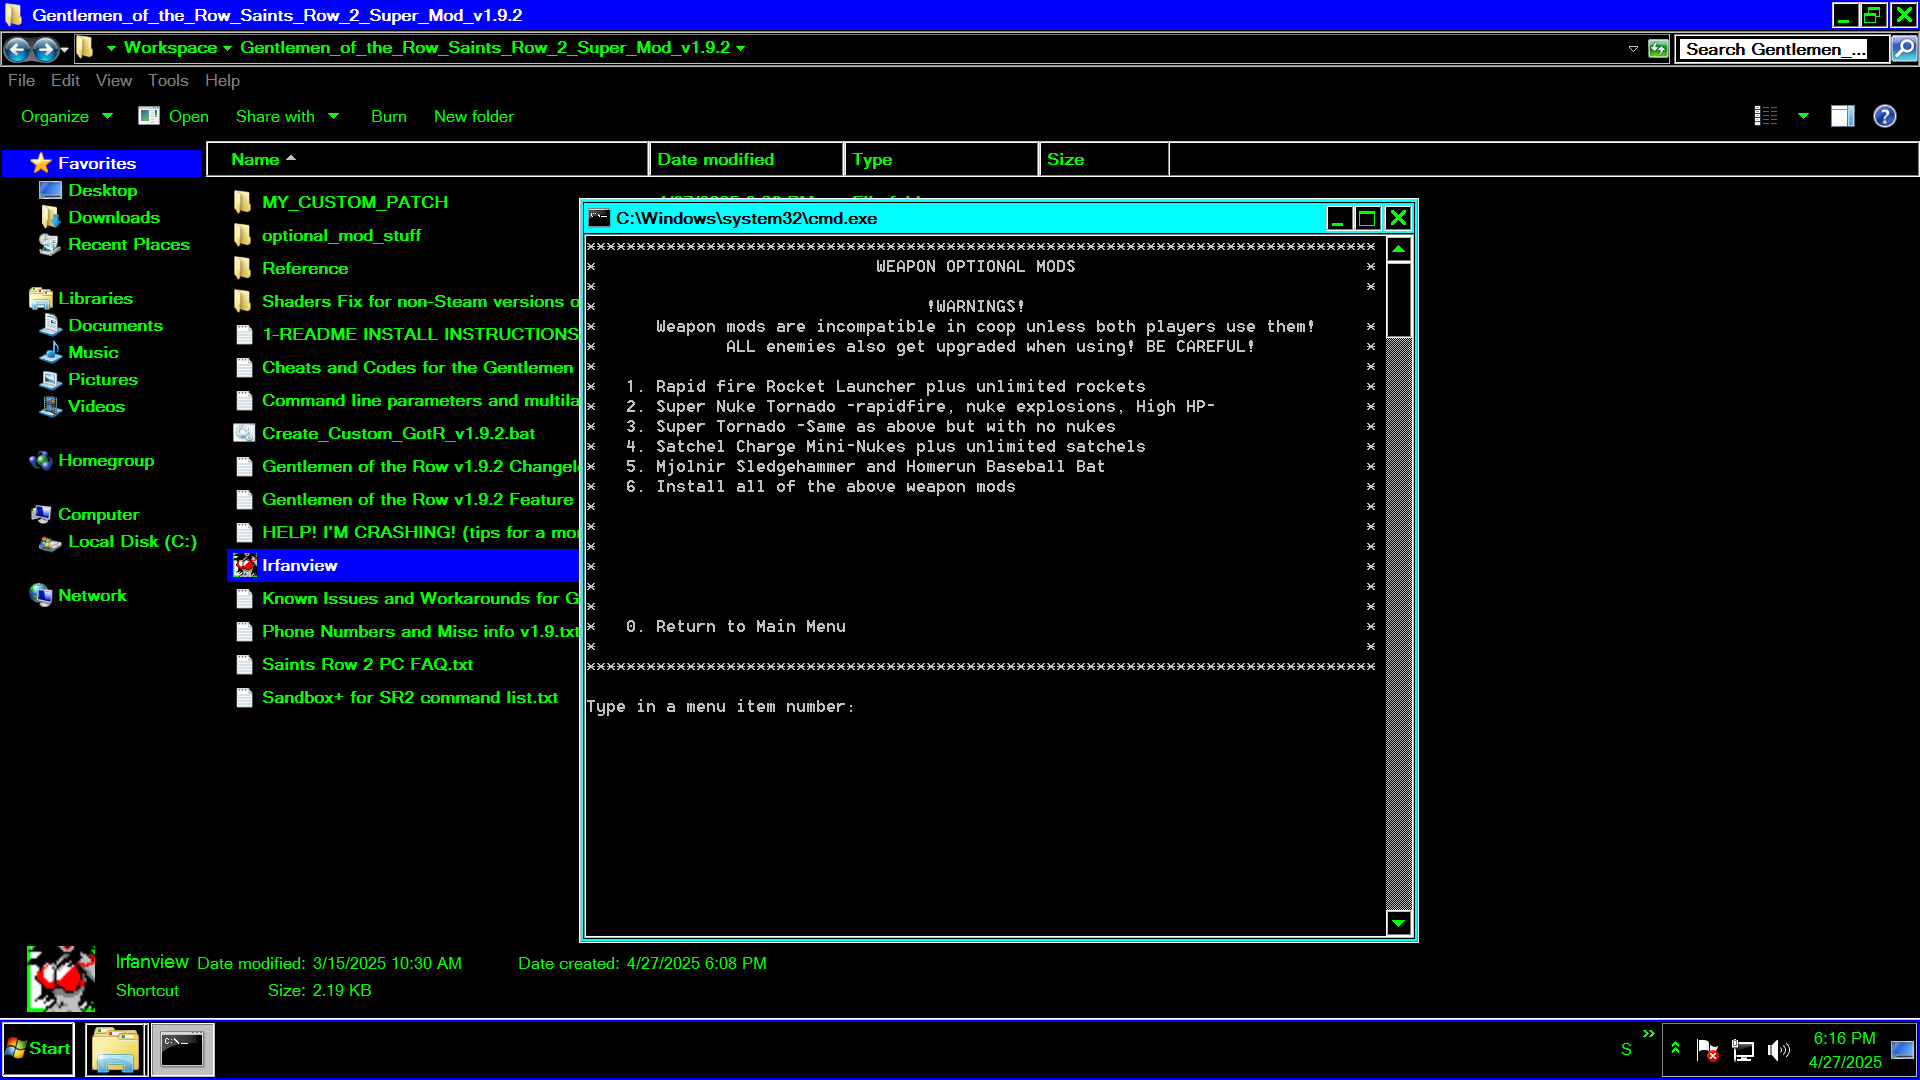Click the search magnifier icon
The height and width of the screenshot is (1080, 1920).
tap(1905, 48)
